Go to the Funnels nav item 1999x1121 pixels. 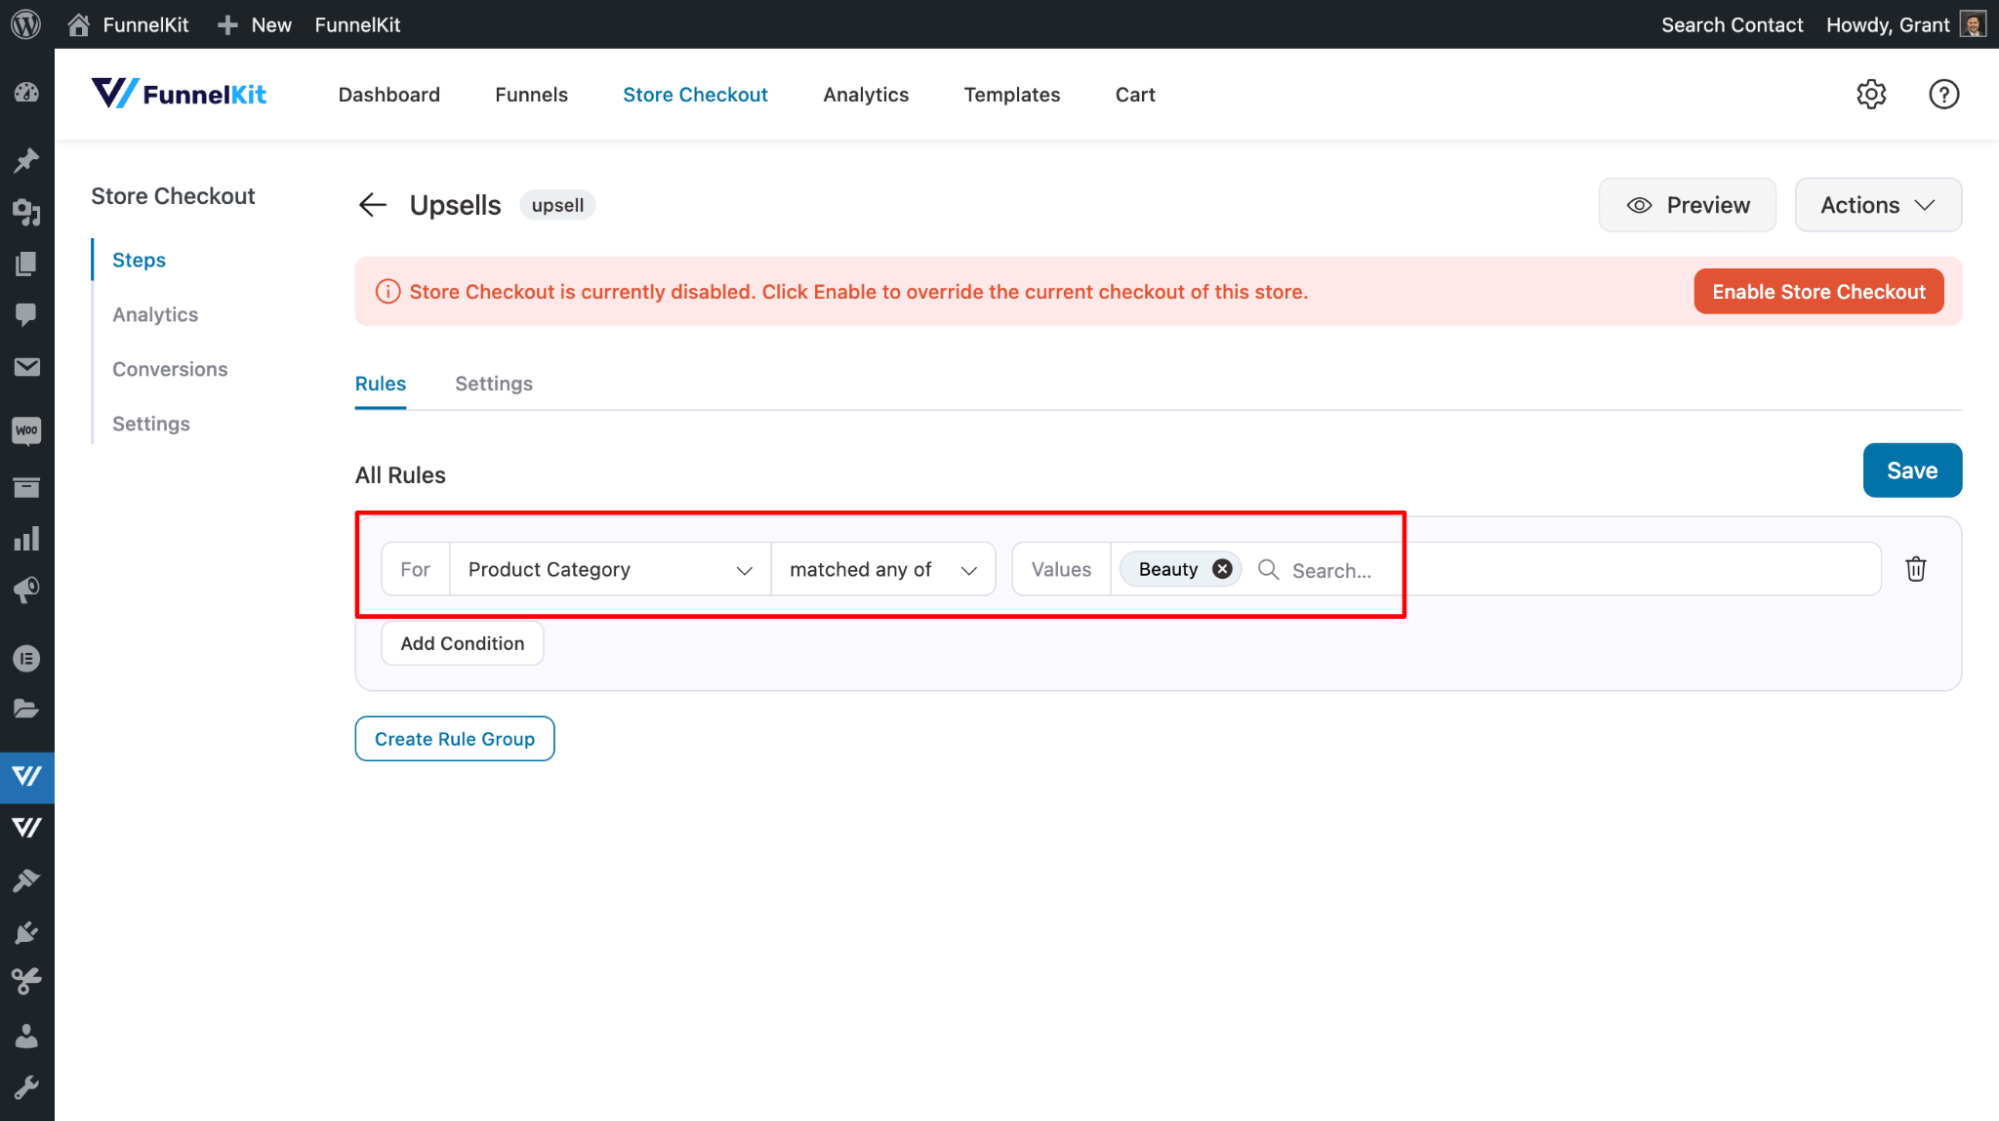[x=531, y=94]
